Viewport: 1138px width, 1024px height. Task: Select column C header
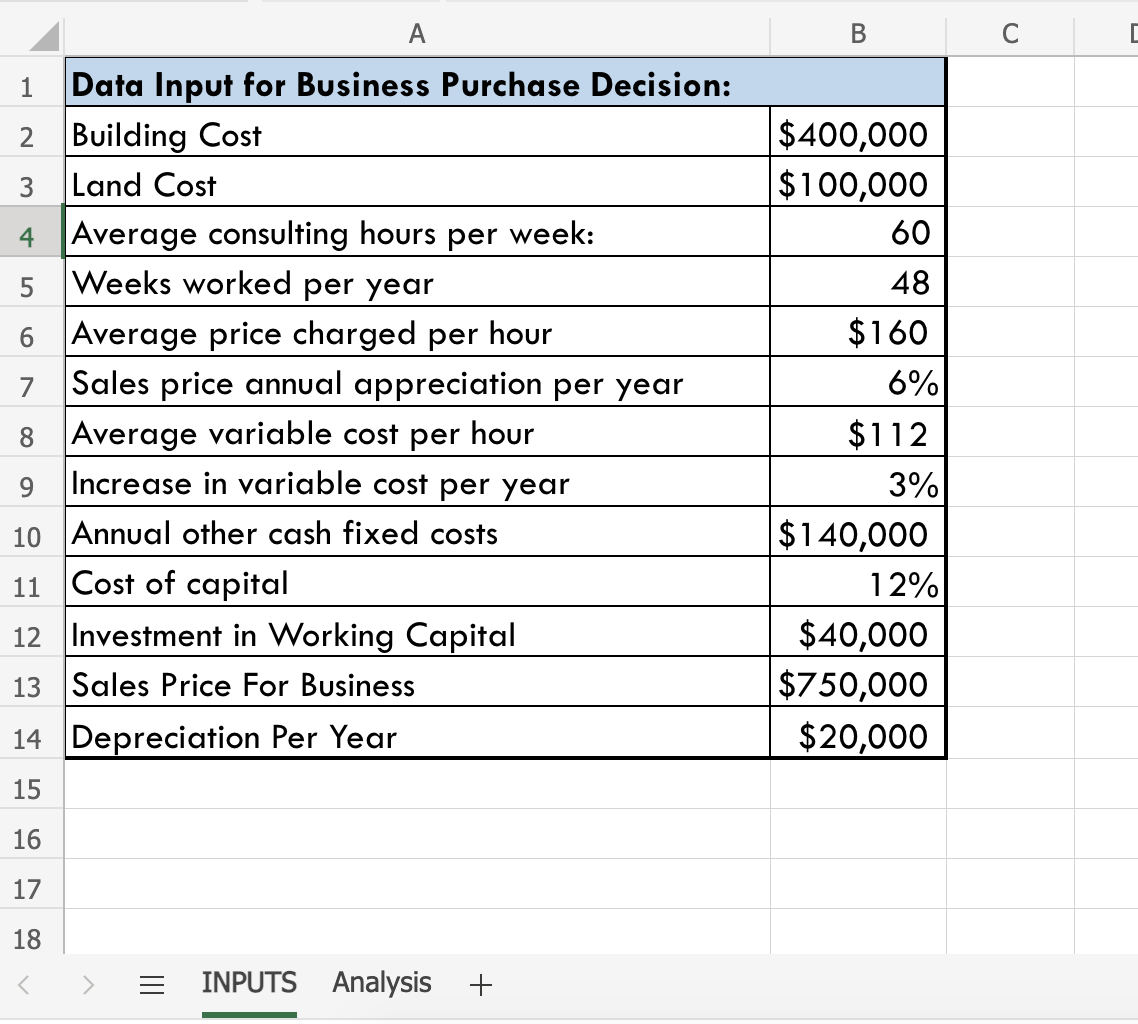point(1009,33)
